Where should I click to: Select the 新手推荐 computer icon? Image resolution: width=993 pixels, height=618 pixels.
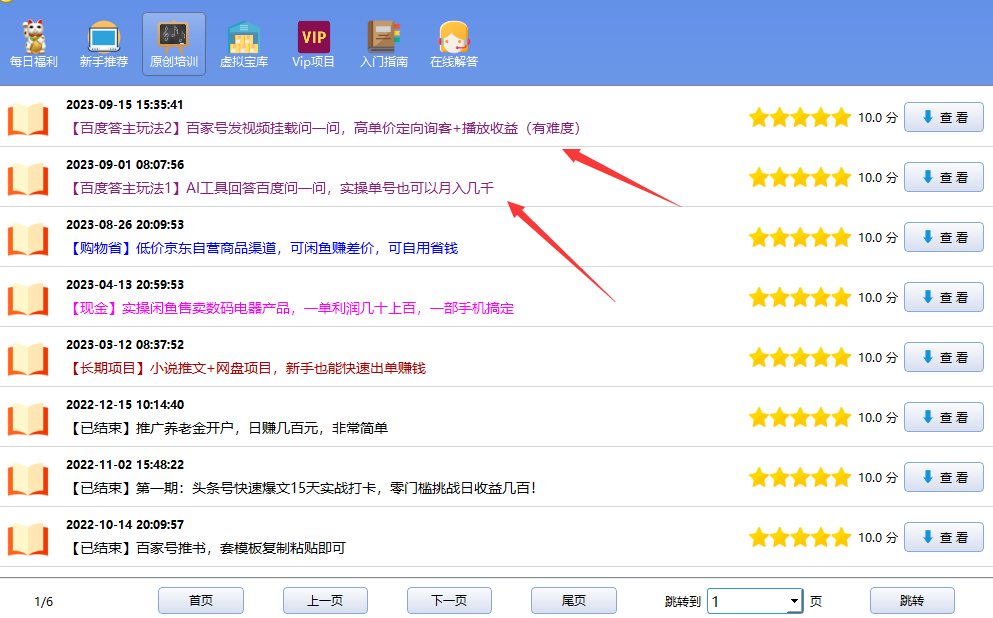point(103,38)
